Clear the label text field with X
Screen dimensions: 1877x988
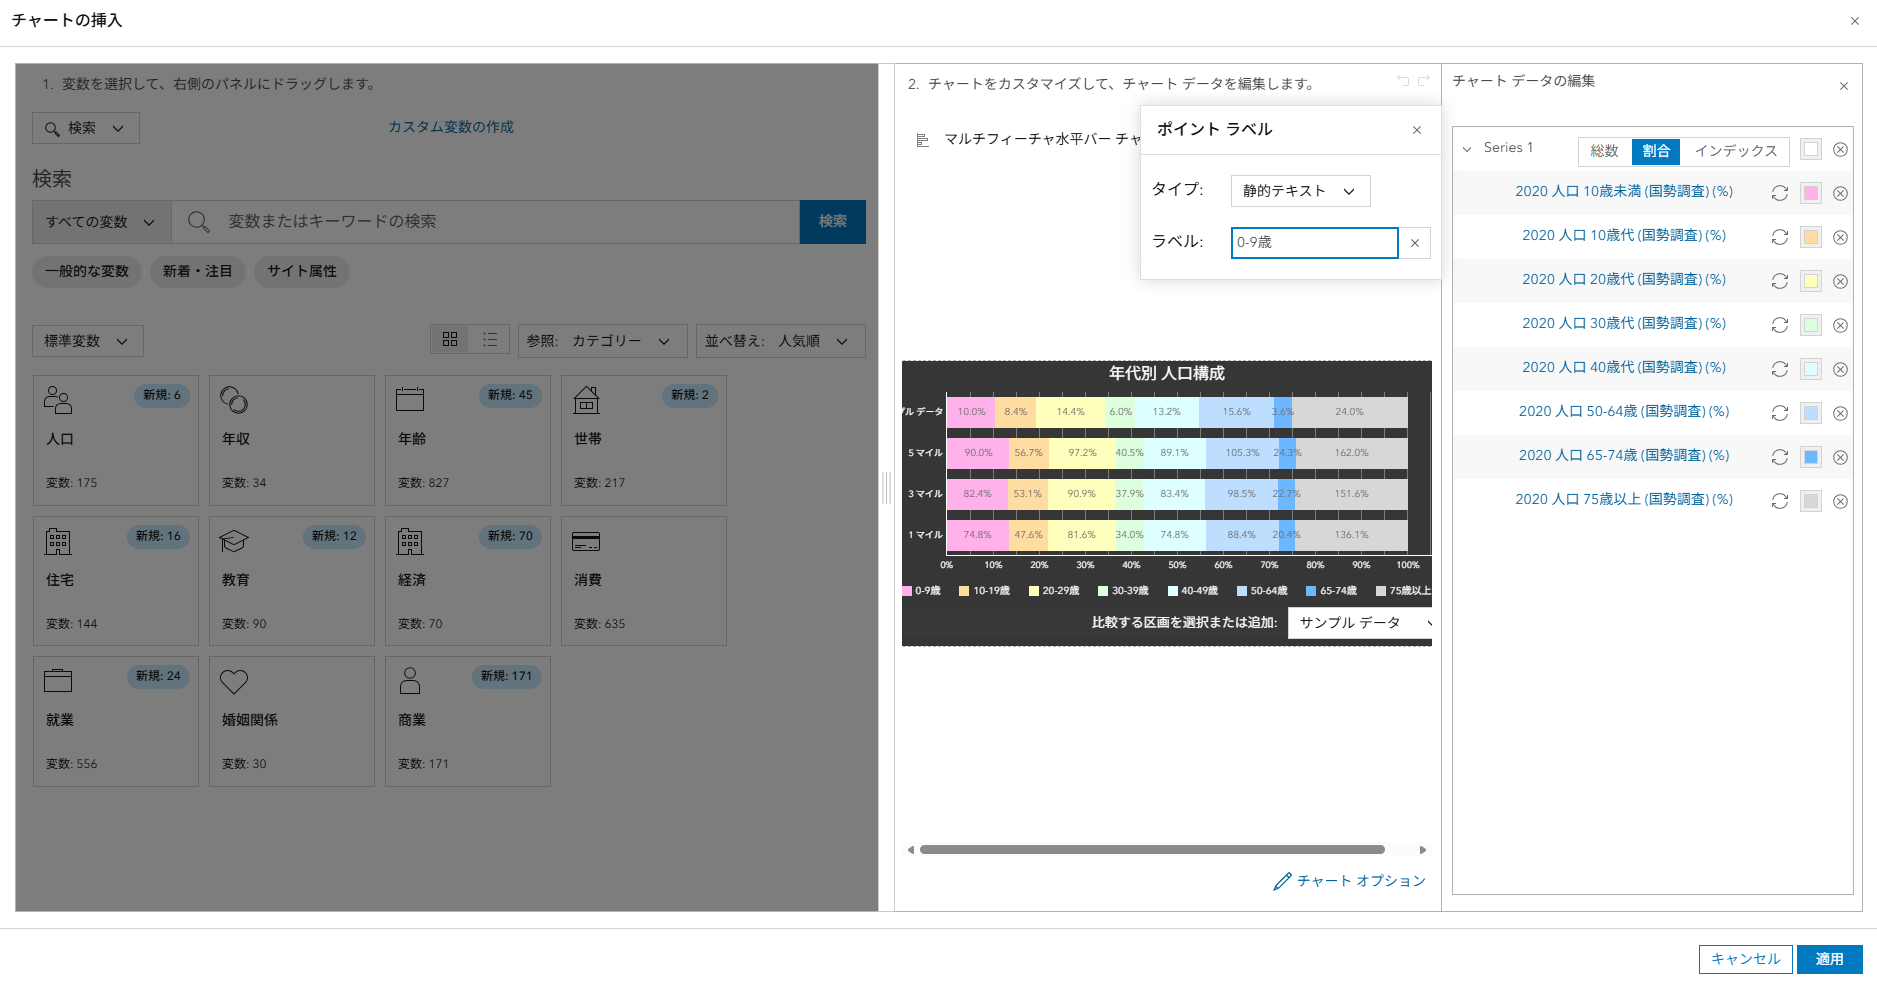[1415, 243]
